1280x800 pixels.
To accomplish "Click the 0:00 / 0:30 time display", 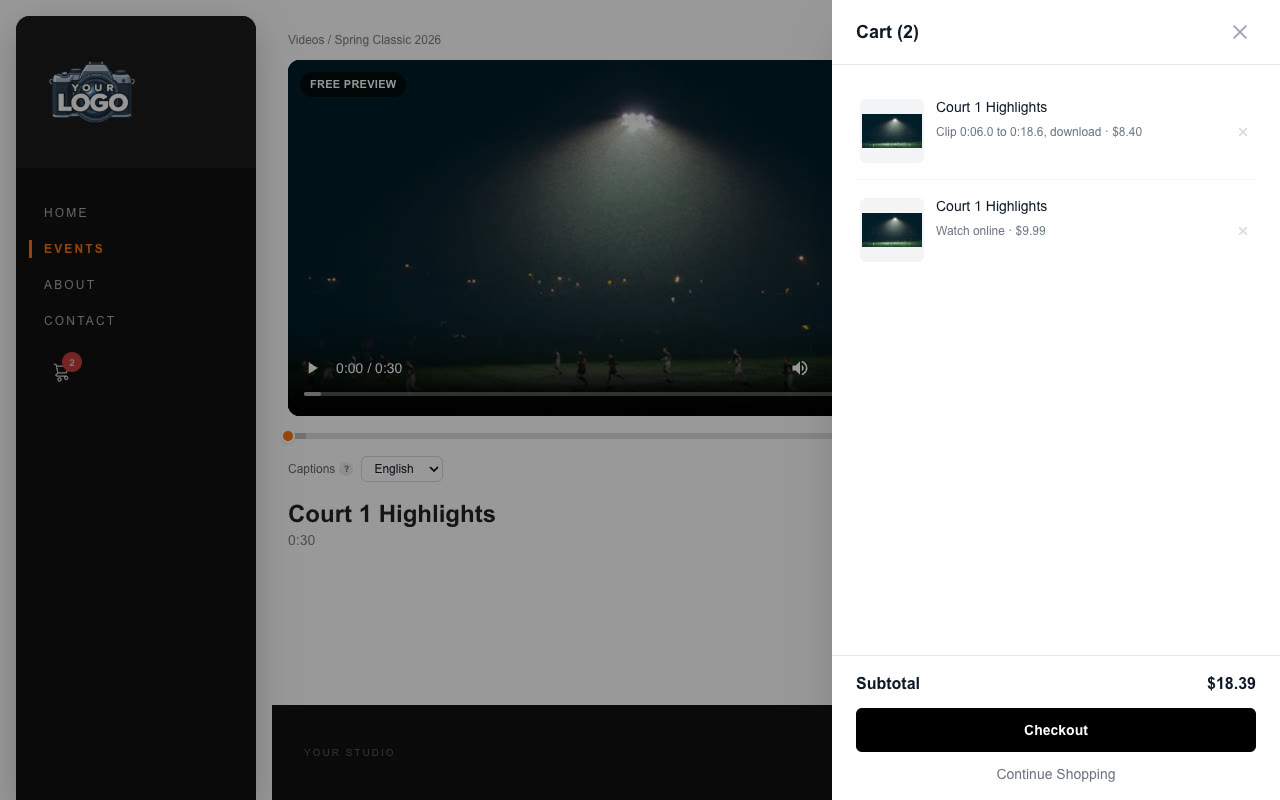I will tap(369, 368).
